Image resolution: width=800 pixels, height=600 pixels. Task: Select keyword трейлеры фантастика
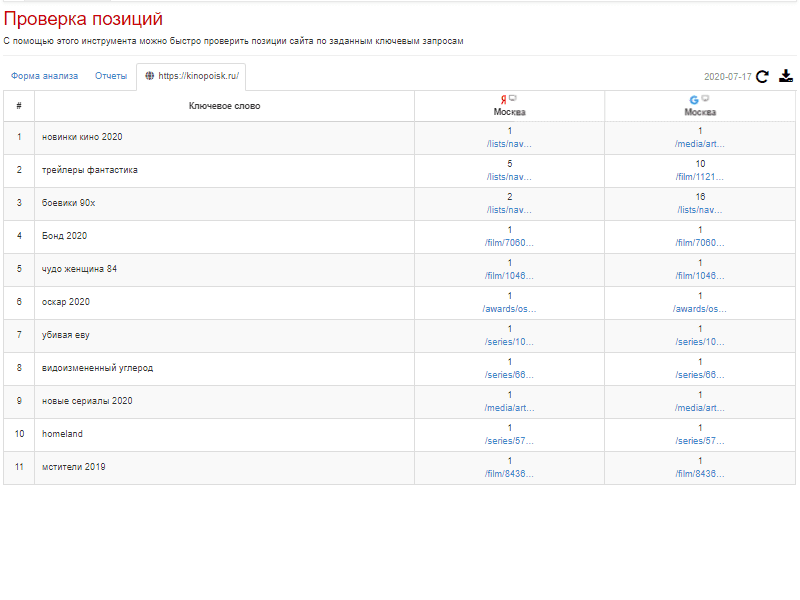pos(90,170)
